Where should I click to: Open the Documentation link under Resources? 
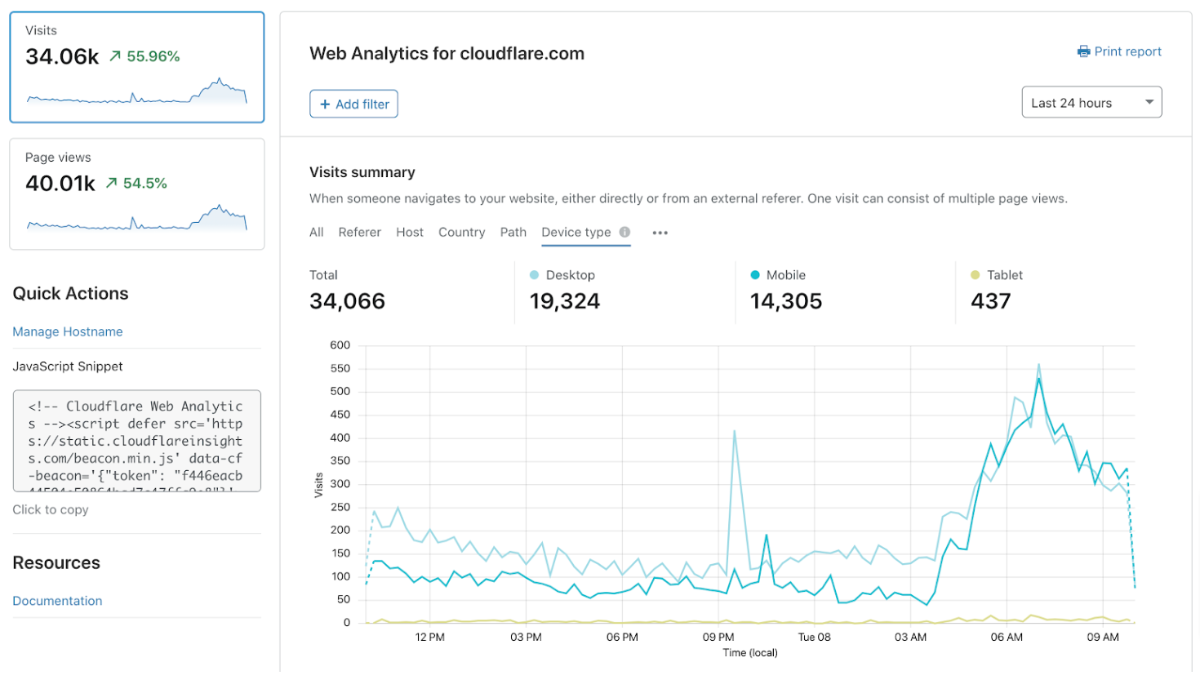[x=57, y=601]
